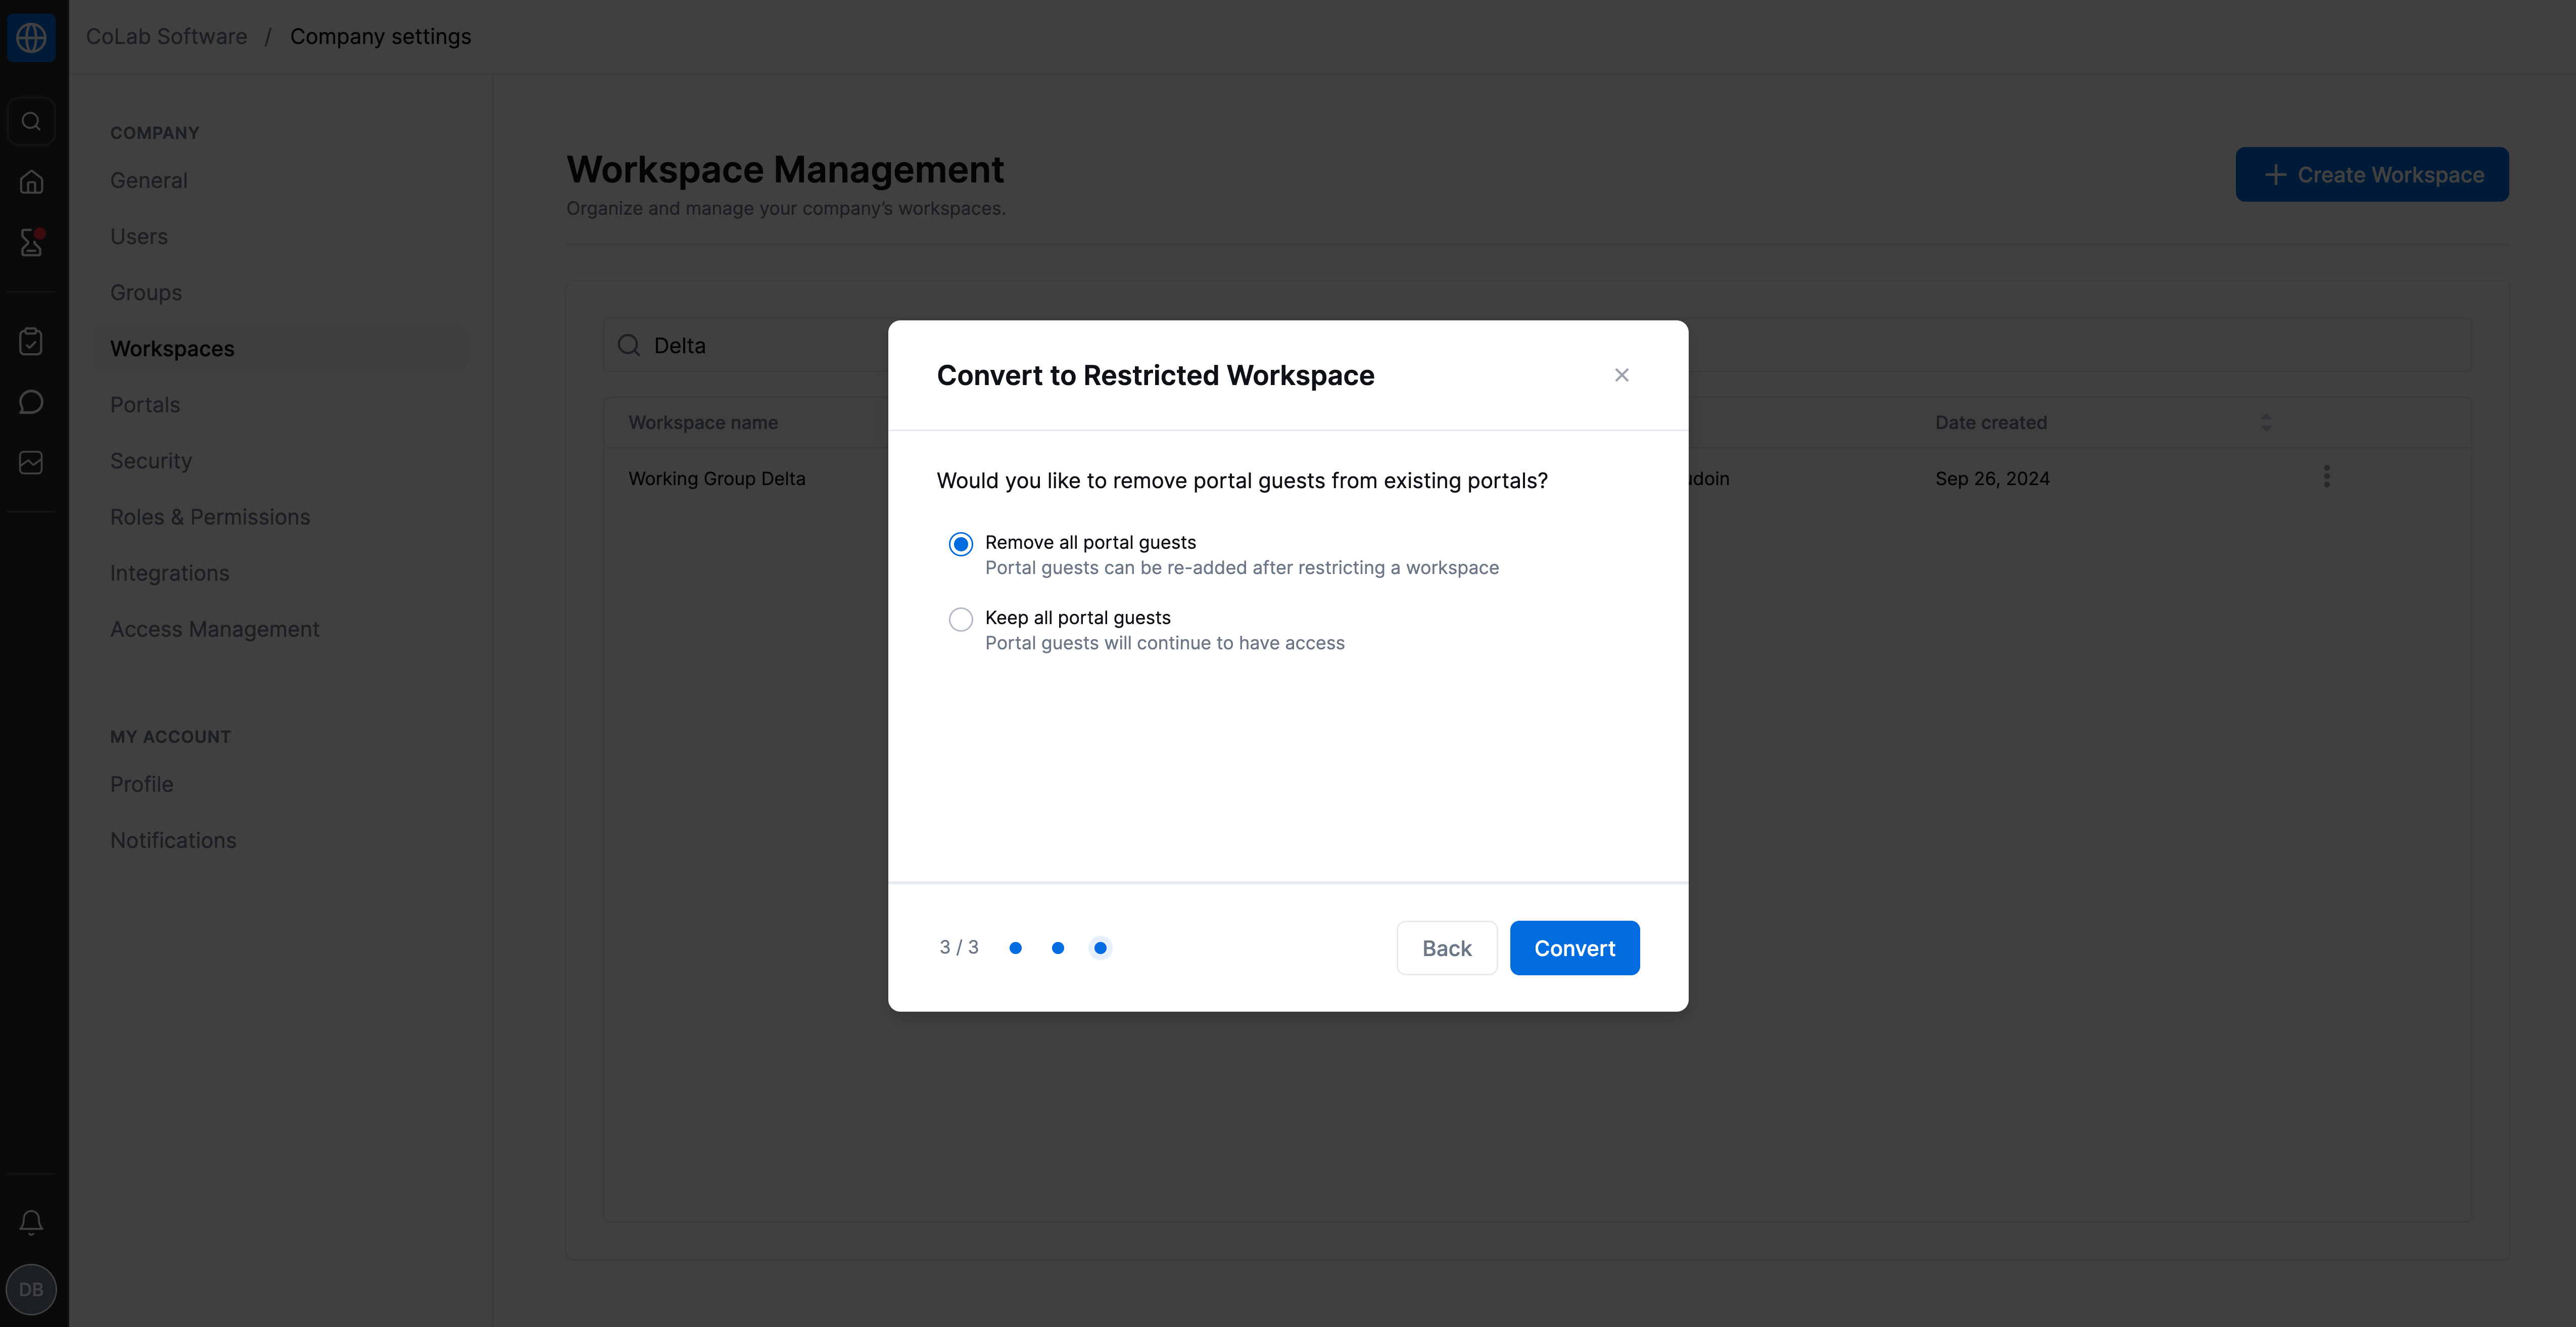Open Notifications under My Account
Image resolution: width=2576 pixels, height=1327 pixels.
tap(173, 840)
